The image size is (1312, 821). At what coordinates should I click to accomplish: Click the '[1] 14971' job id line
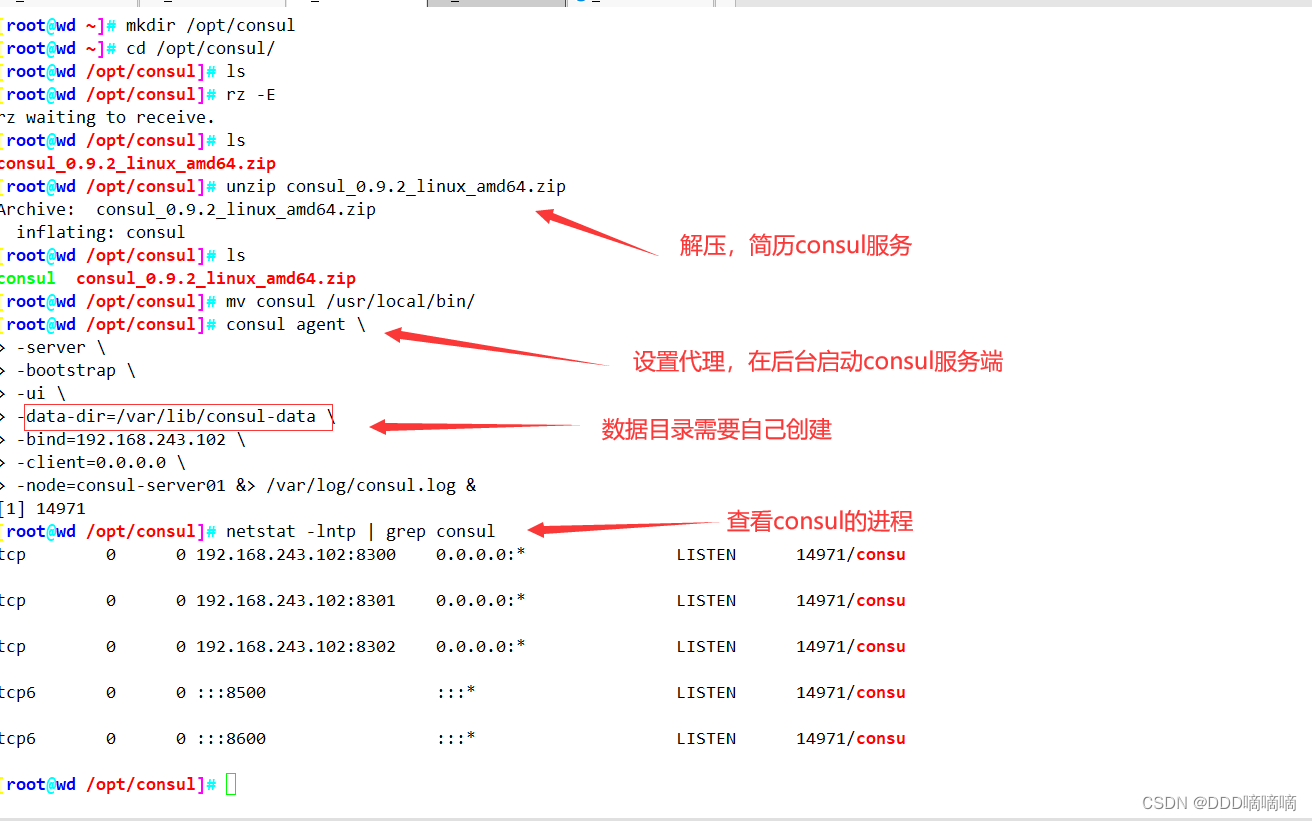point(43,508)
